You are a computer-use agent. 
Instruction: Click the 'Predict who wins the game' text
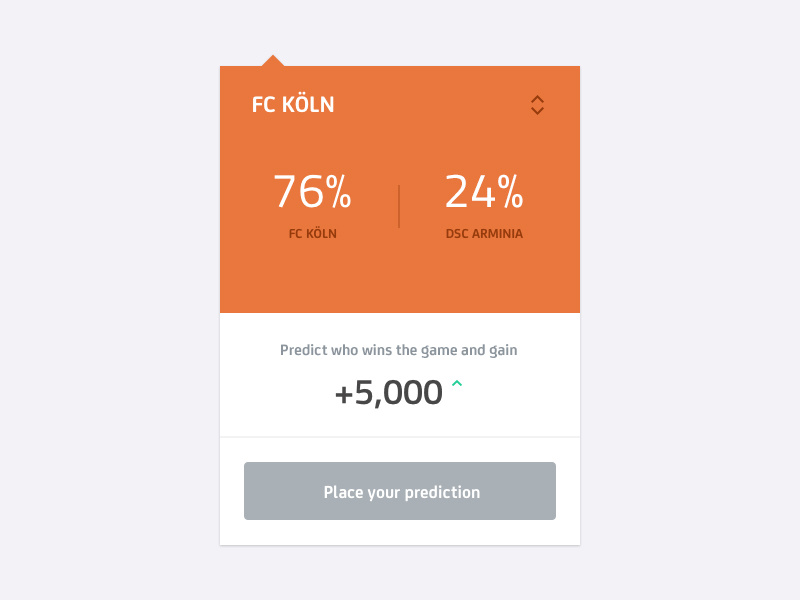coord(362,350)
